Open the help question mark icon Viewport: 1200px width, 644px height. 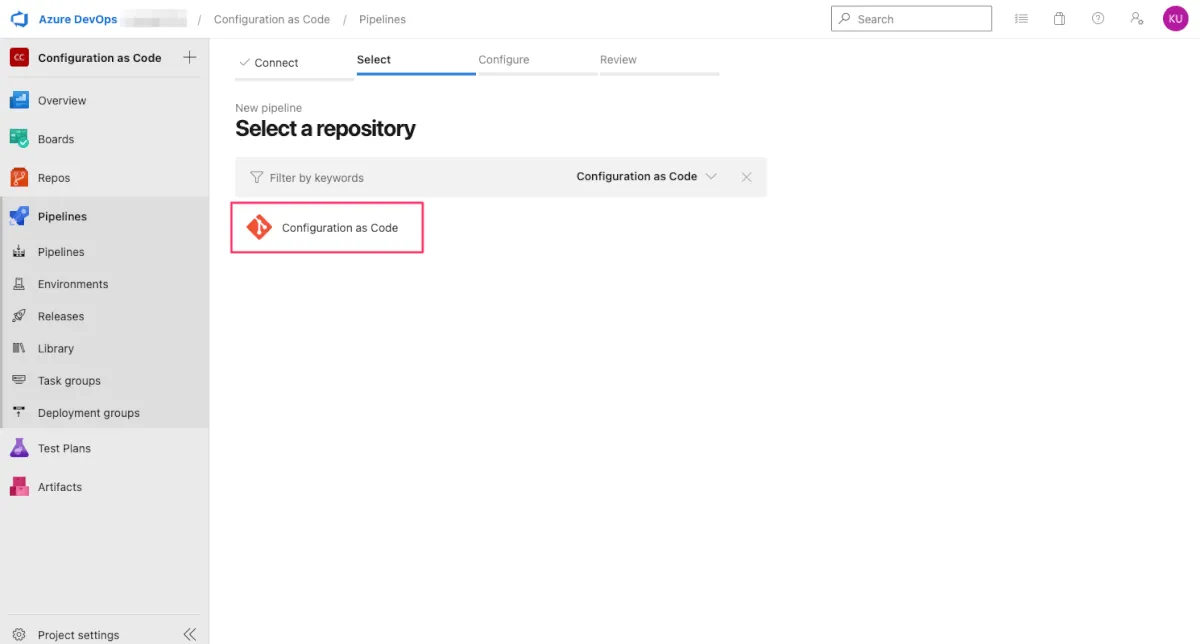coord(1098,19)
